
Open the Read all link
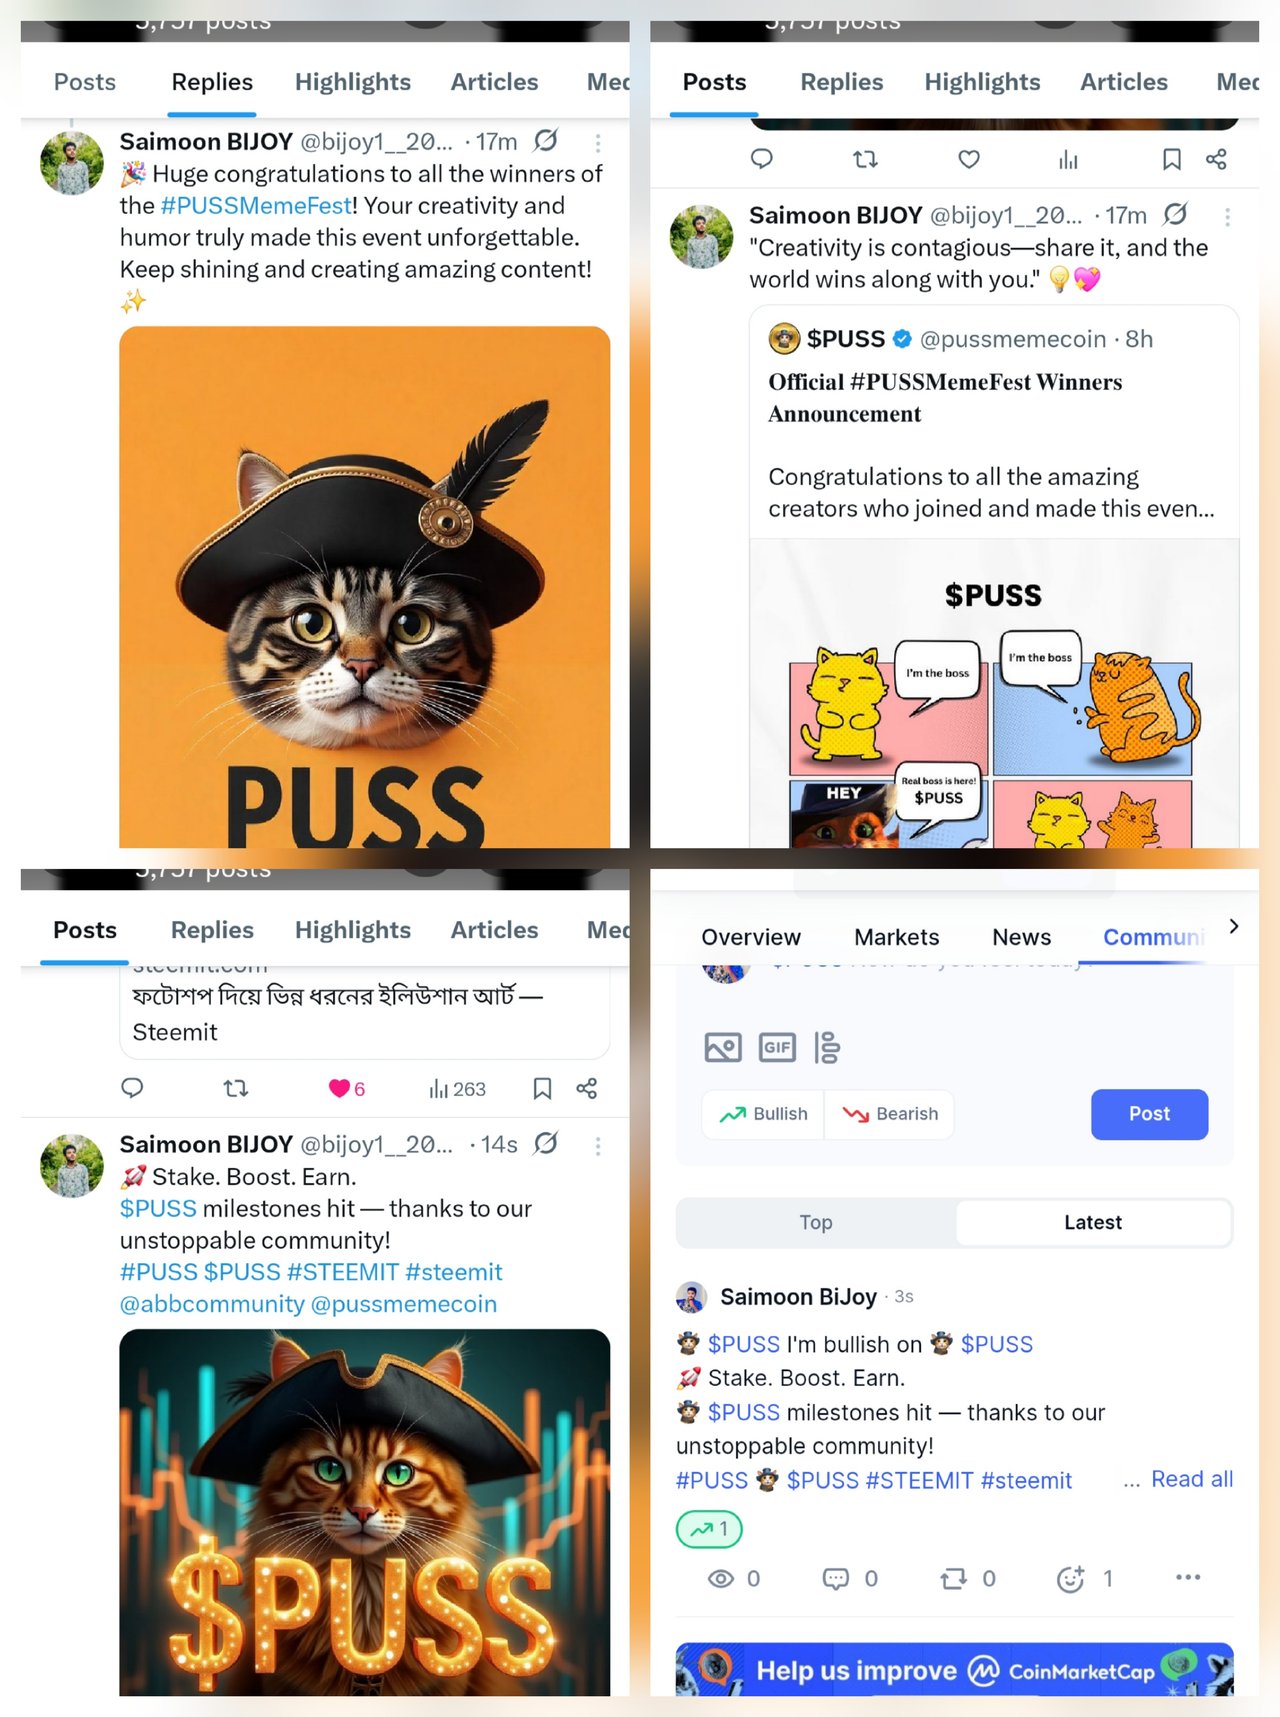1192,1479
